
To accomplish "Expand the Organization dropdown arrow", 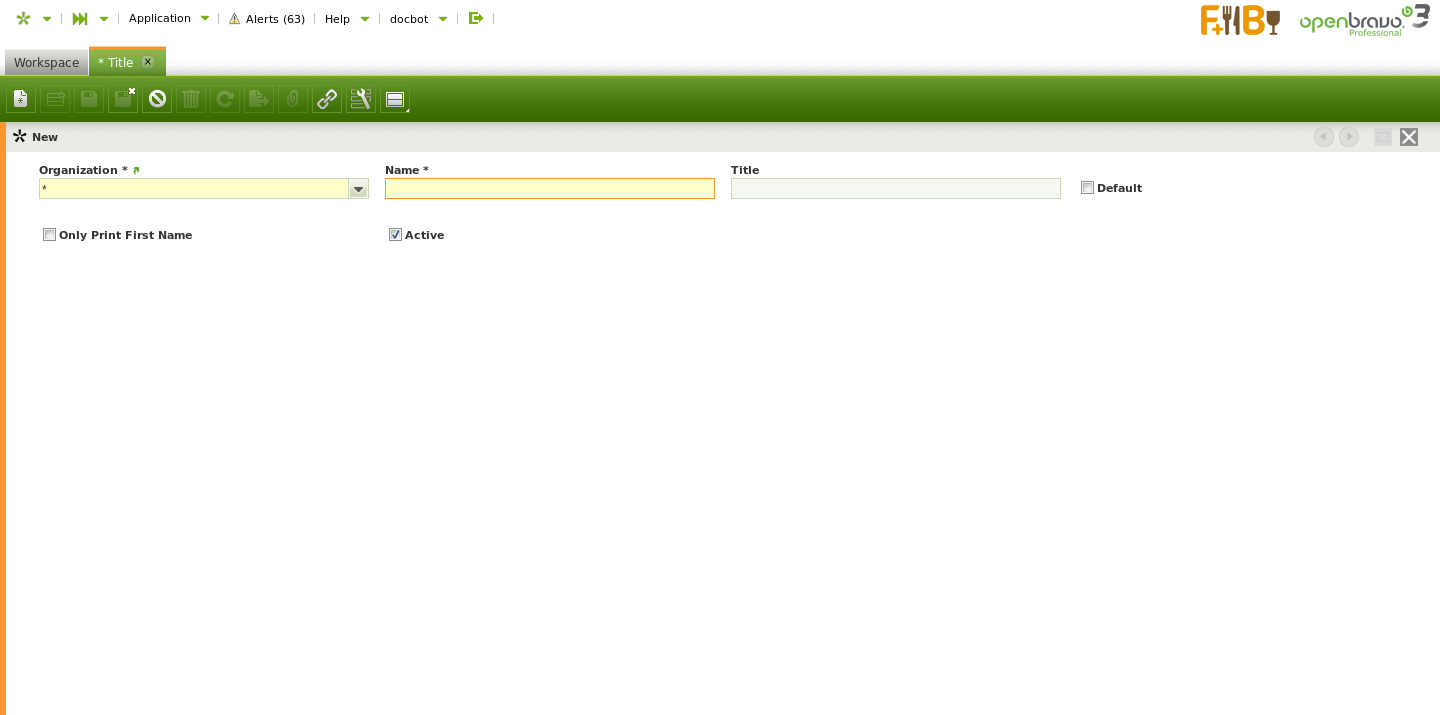I will [358, 189].
